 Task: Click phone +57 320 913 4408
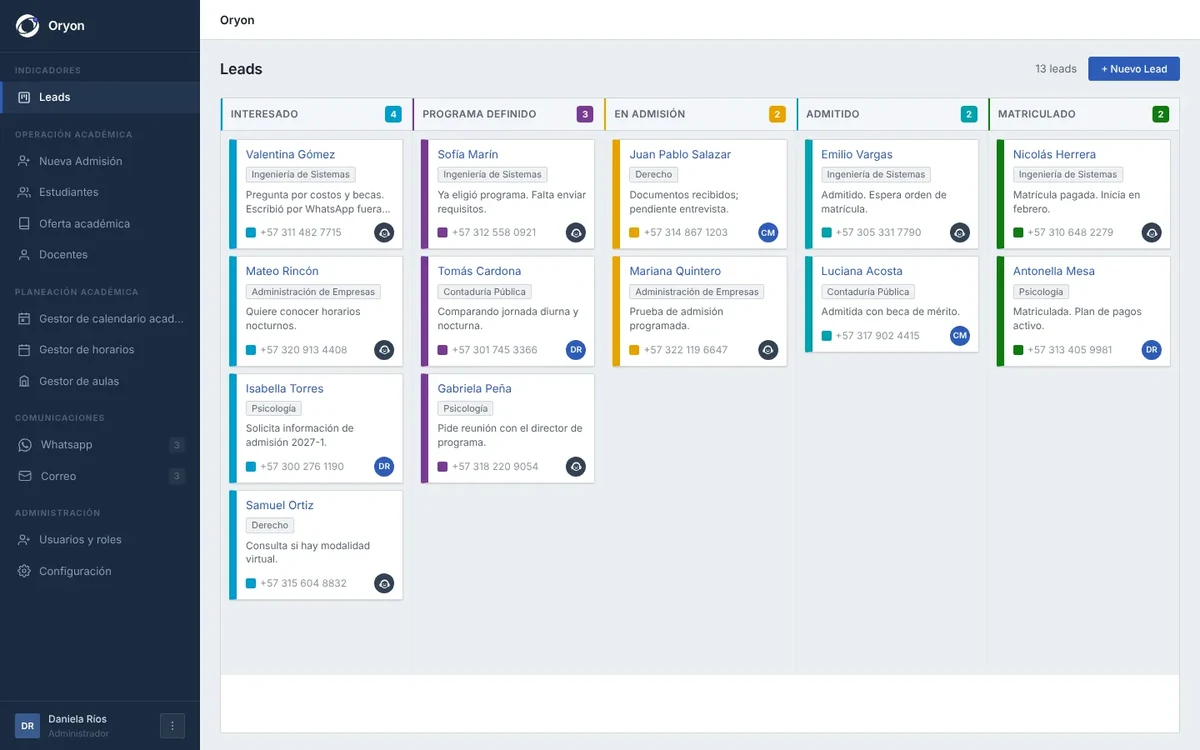pyautogui.click(x=304, y=350)
